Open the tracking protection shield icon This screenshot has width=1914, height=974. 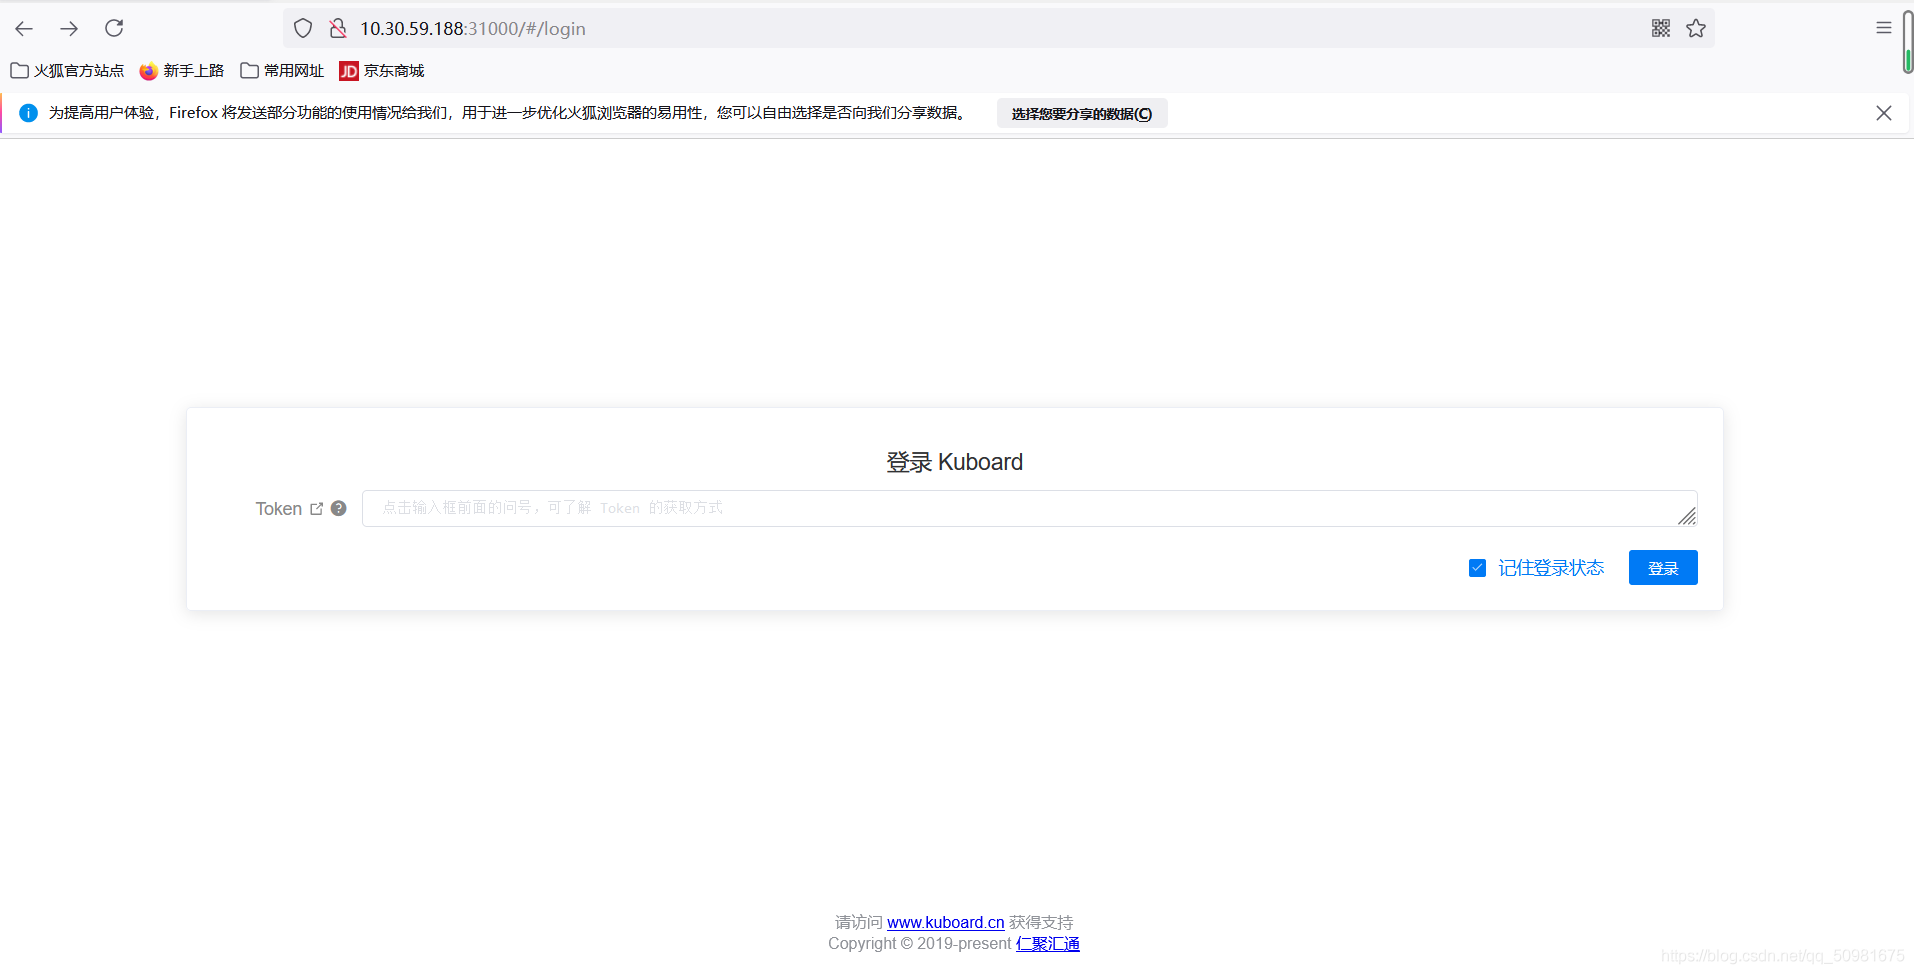[x=303, y=28]
